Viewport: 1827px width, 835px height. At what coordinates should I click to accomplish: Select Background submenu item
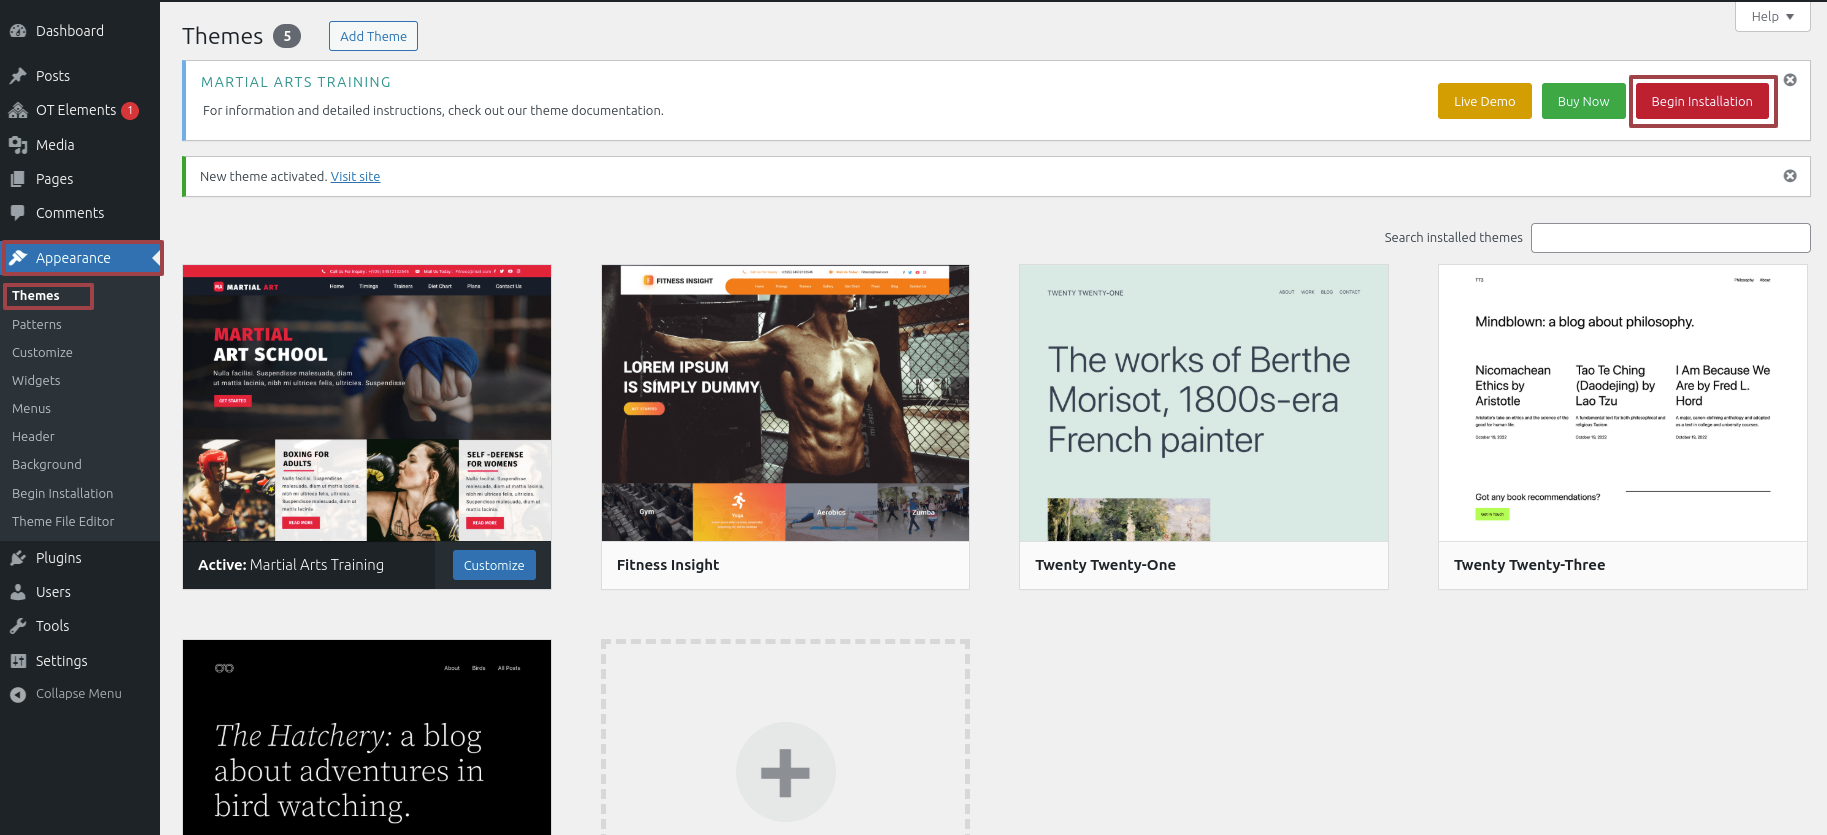click(47, 465)
